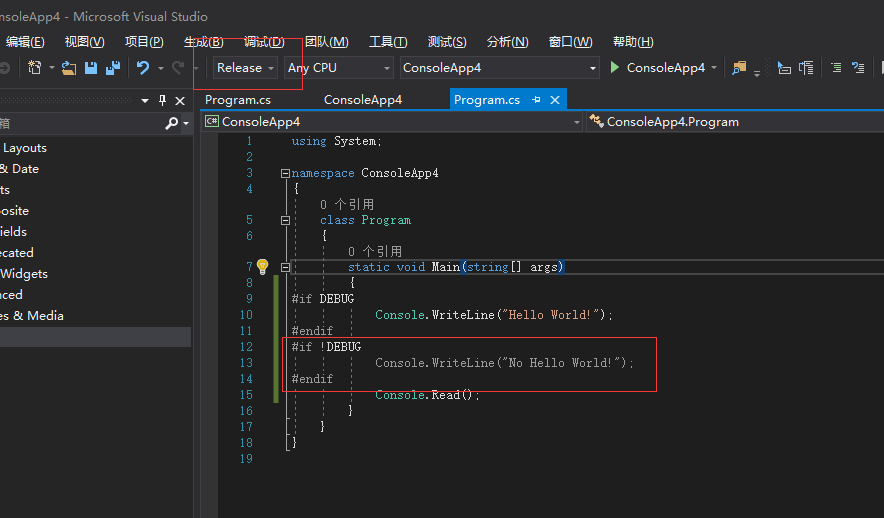Click the lightbulb quick actions icon
The image size is (884, 518).
tap(262, 267)
